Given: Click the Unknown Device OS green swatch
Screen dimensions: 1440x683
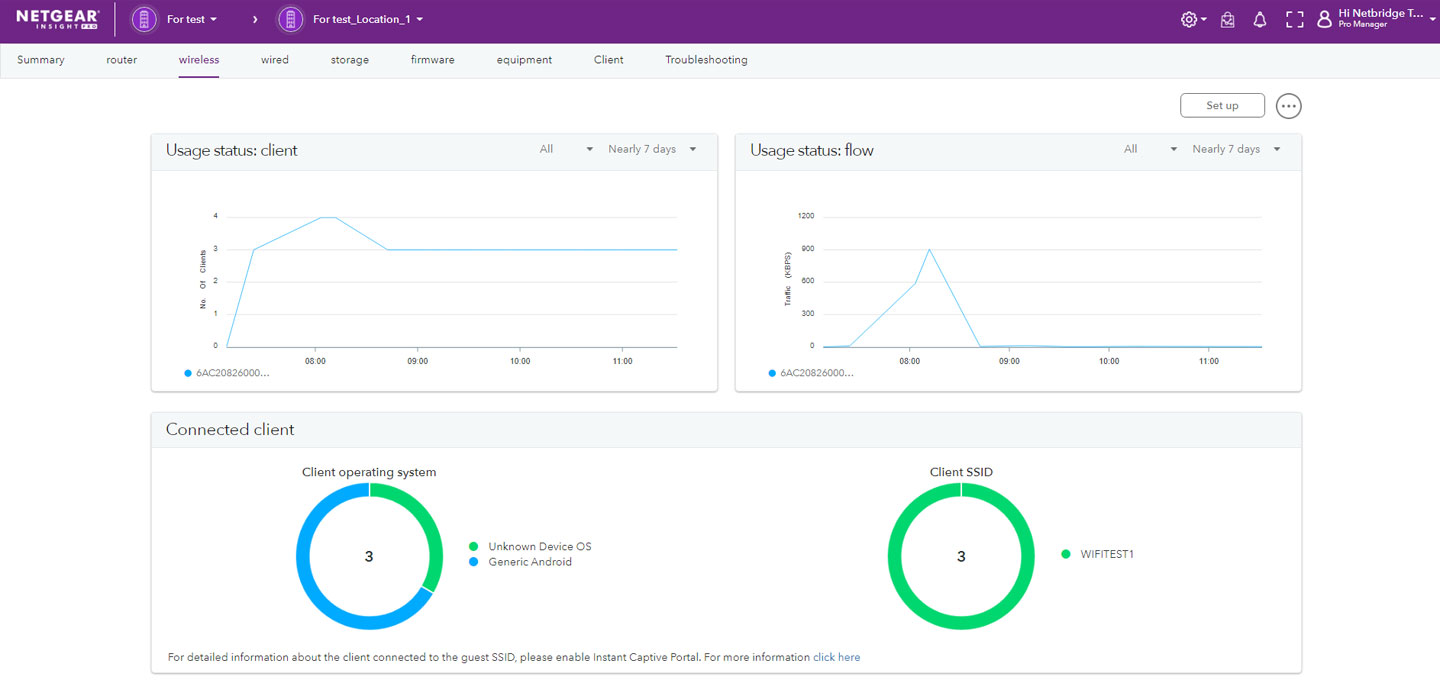Looking at the screenshot, I should pos(474,547).
